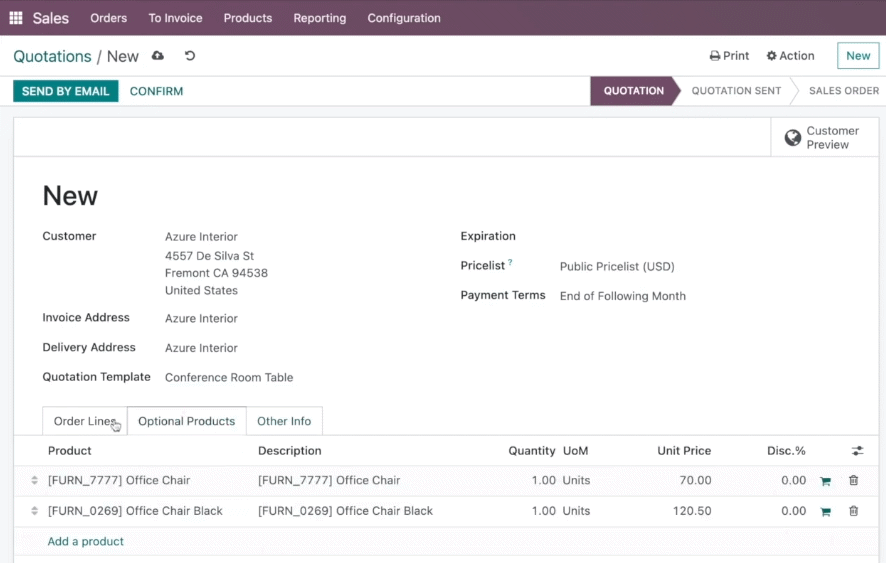Click discount 0.00 on Office Chair Black row
Image resolution: width=886 pixels, height=563 pixels.
[793, 511]
